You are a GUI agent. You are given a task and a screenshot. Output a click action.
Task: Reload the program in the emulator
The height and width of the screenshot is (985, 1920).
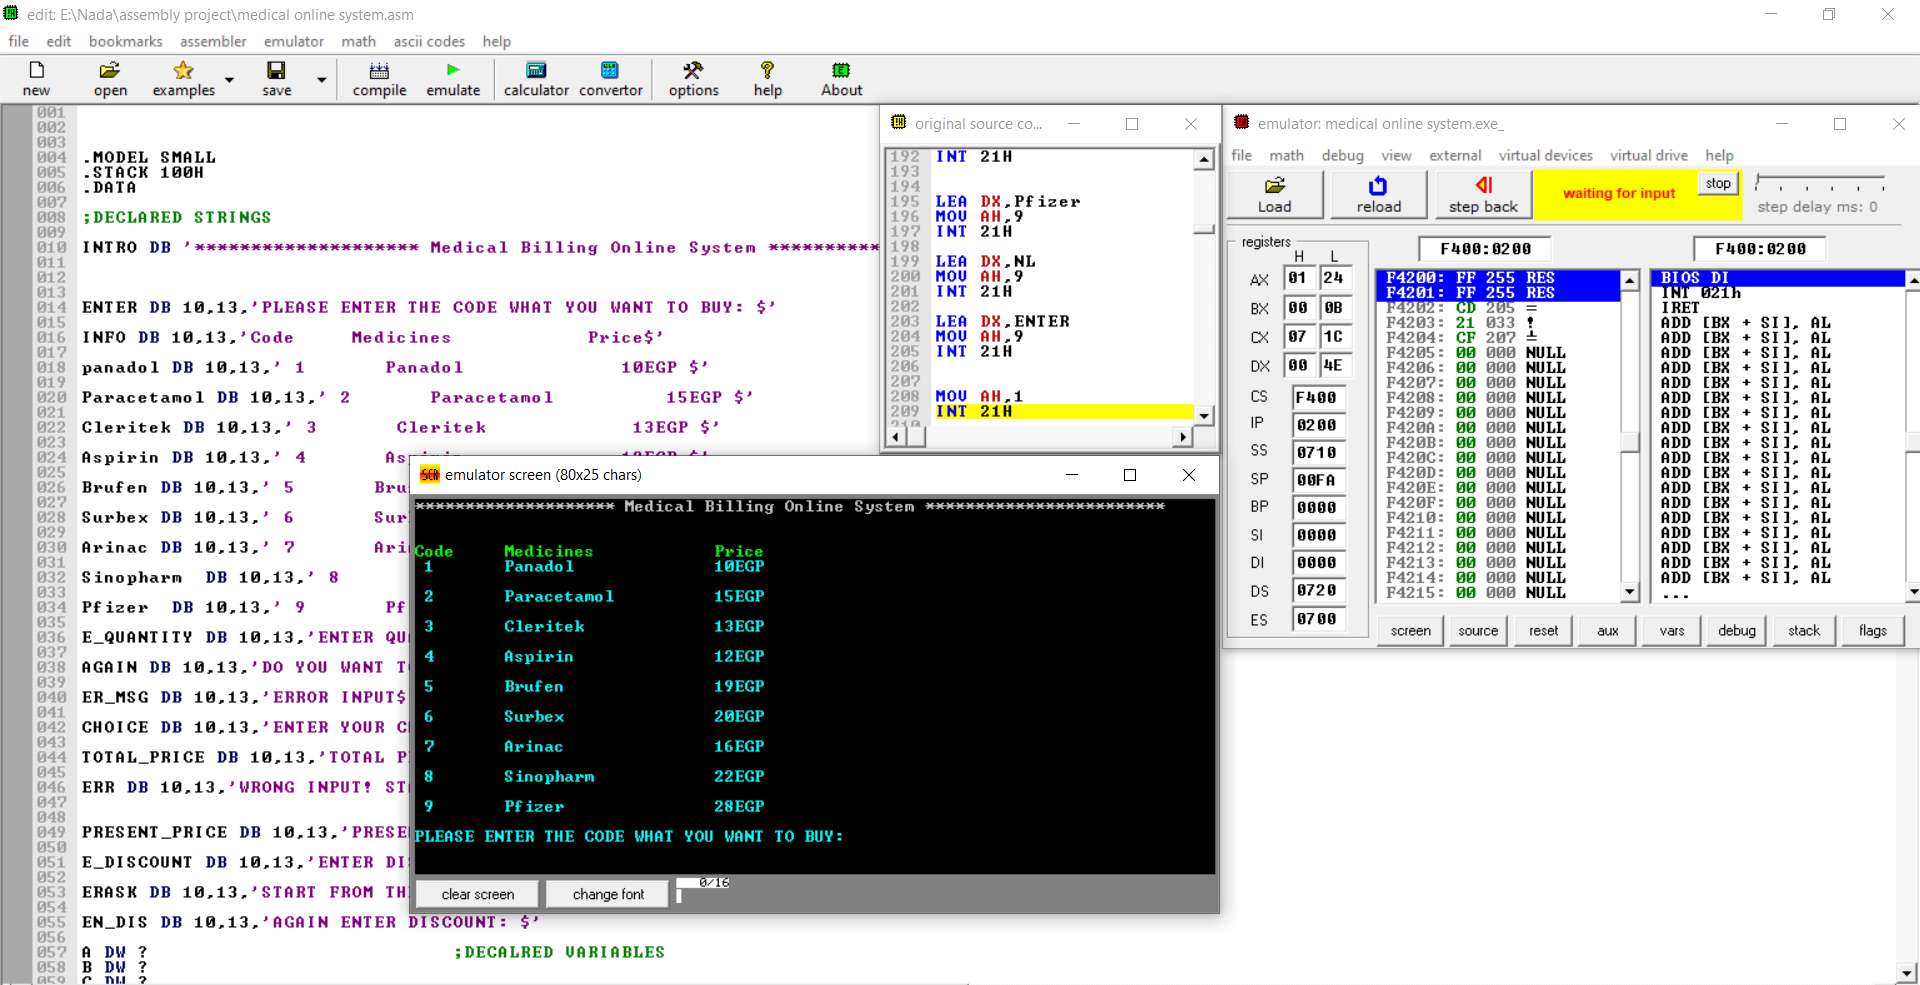click(1379, 194)
